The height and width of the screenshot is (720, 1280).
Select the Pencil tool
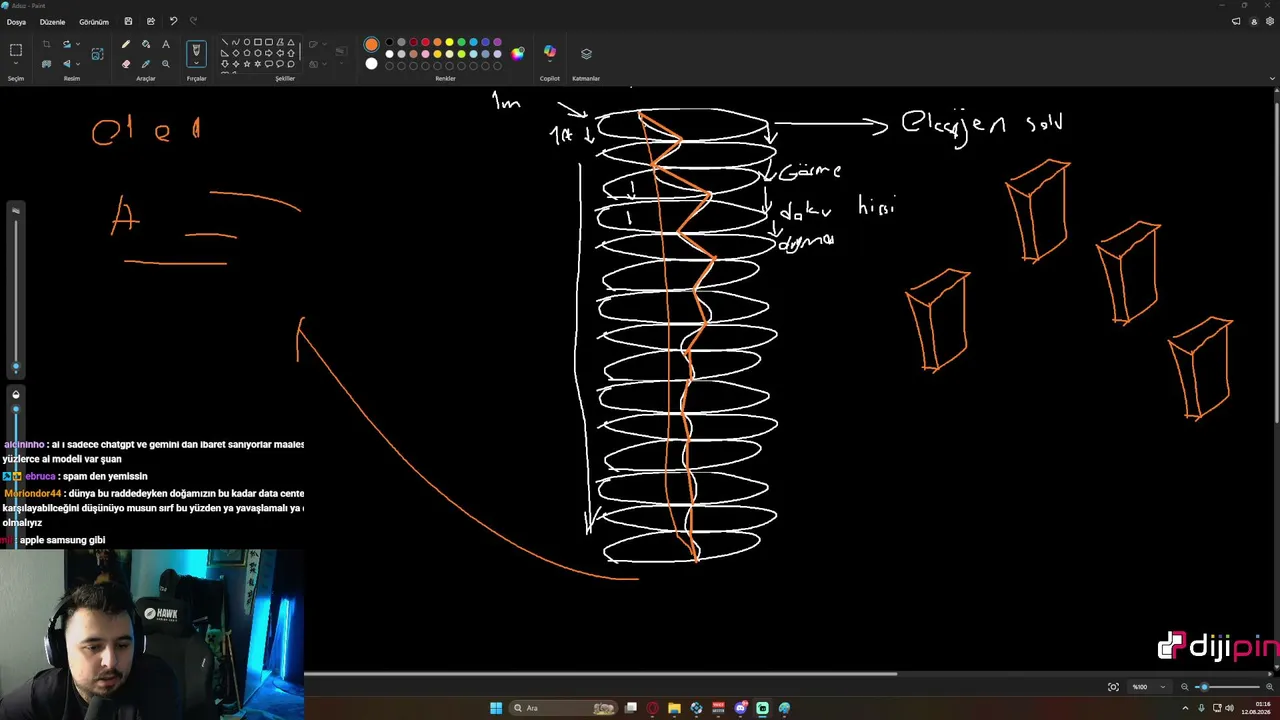pos(125,44)
